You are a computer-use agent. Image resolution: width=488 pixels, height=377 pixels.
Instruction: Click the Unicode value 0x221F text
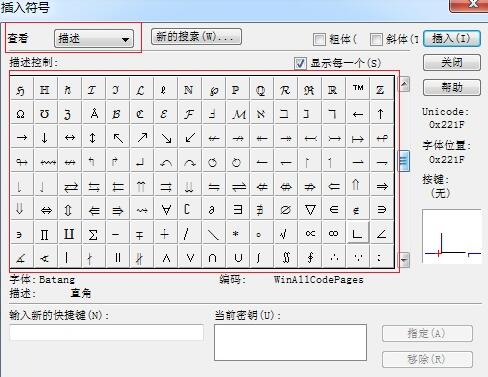point(447,125)
